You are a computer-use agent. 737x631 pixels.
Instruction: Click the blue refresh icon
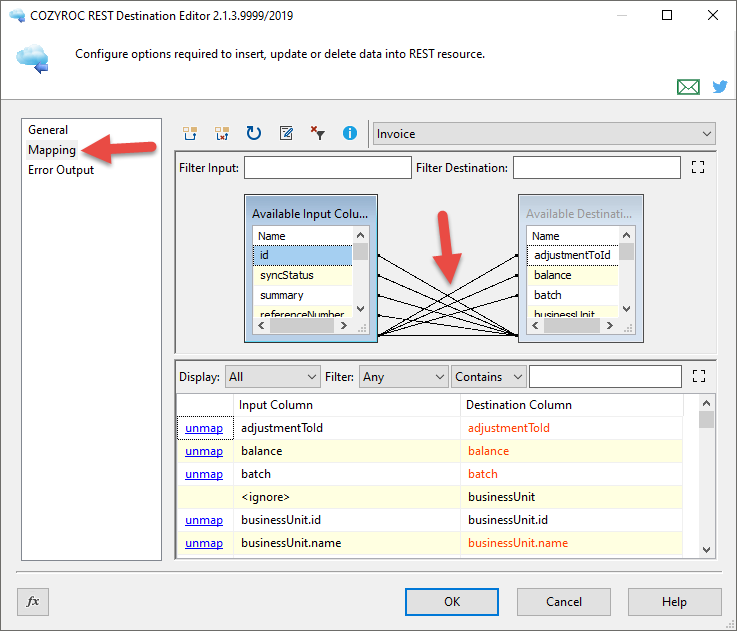[254, 134]
